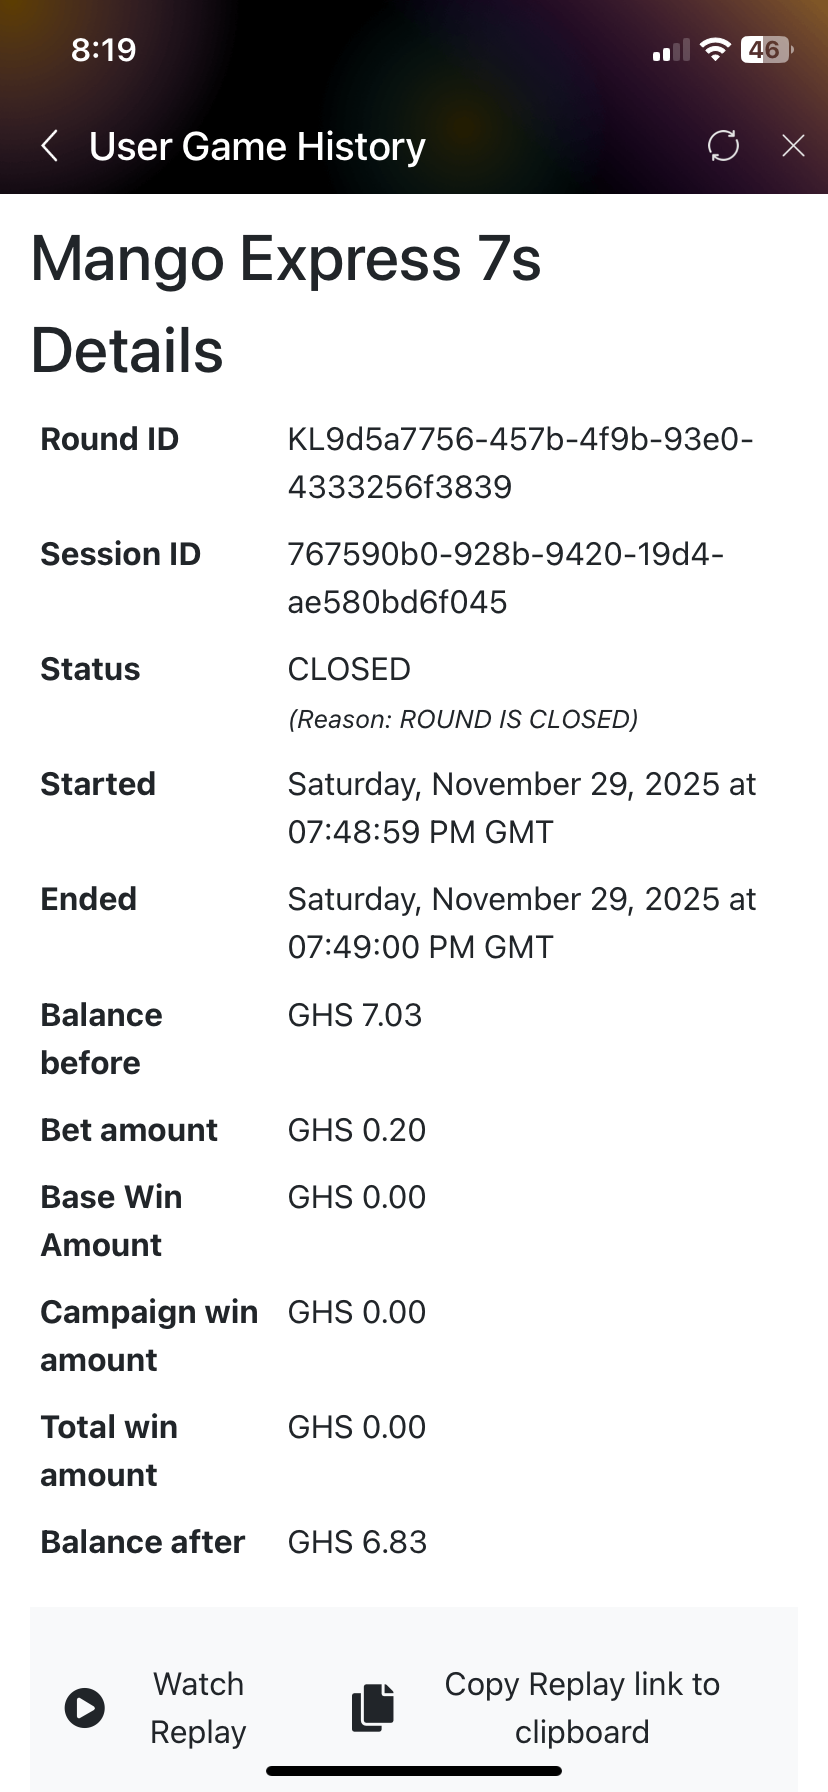This screenshot has width=828, height=1792.
Task: Tap the Wi-Fi status icon
Action: 715,50
